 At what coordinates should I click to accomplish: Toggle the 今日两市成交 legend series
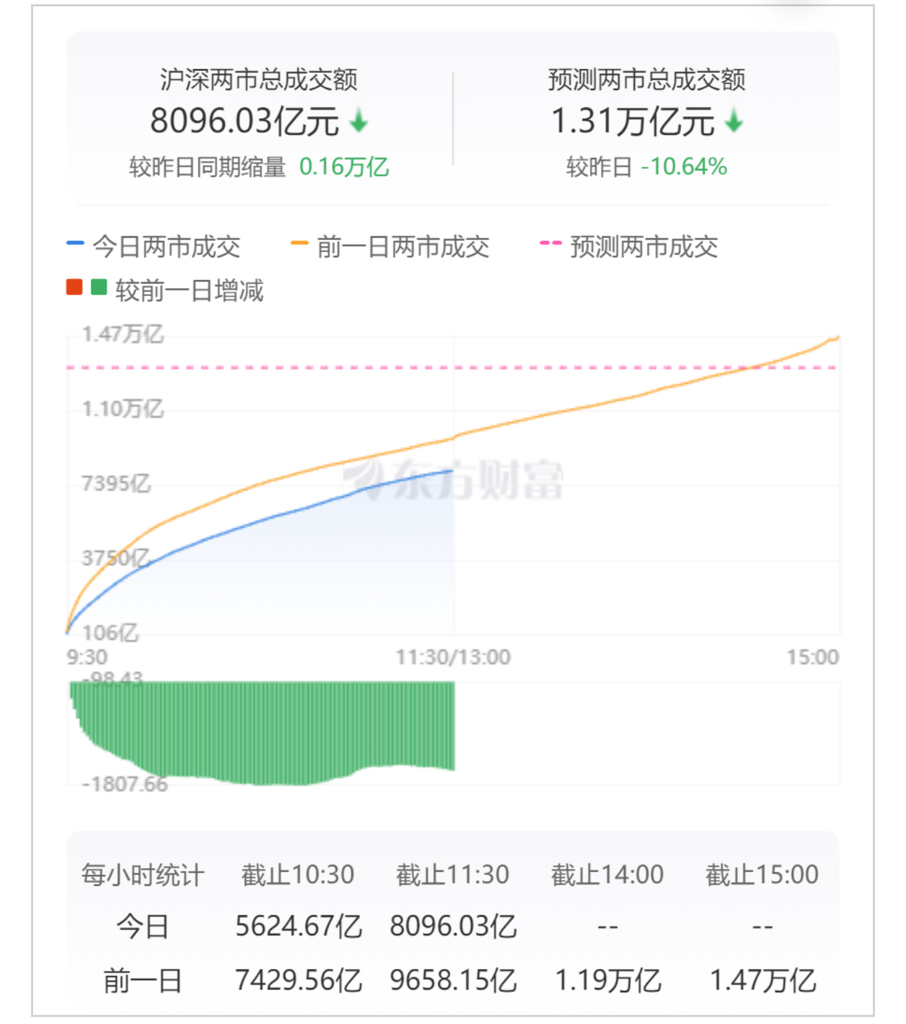pyautogui.click(x=154, y=247)
